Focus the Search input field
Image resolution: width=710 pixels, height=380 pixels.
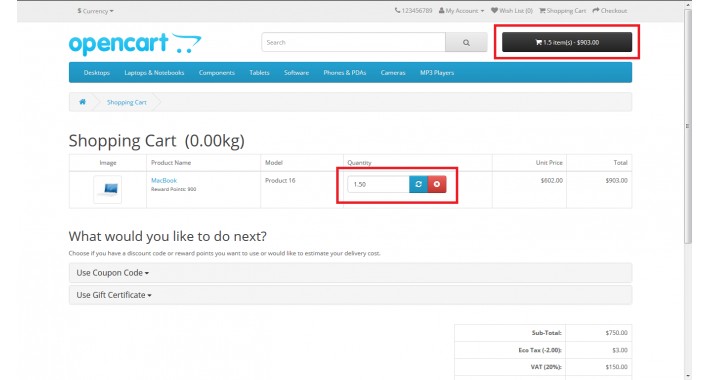coord(354,43)
